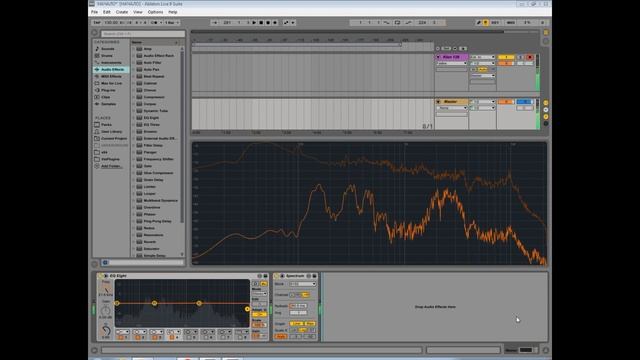This screenshot has width=640, height=360.
Task: Click the Master track title
Action: (x=450, y=102)
